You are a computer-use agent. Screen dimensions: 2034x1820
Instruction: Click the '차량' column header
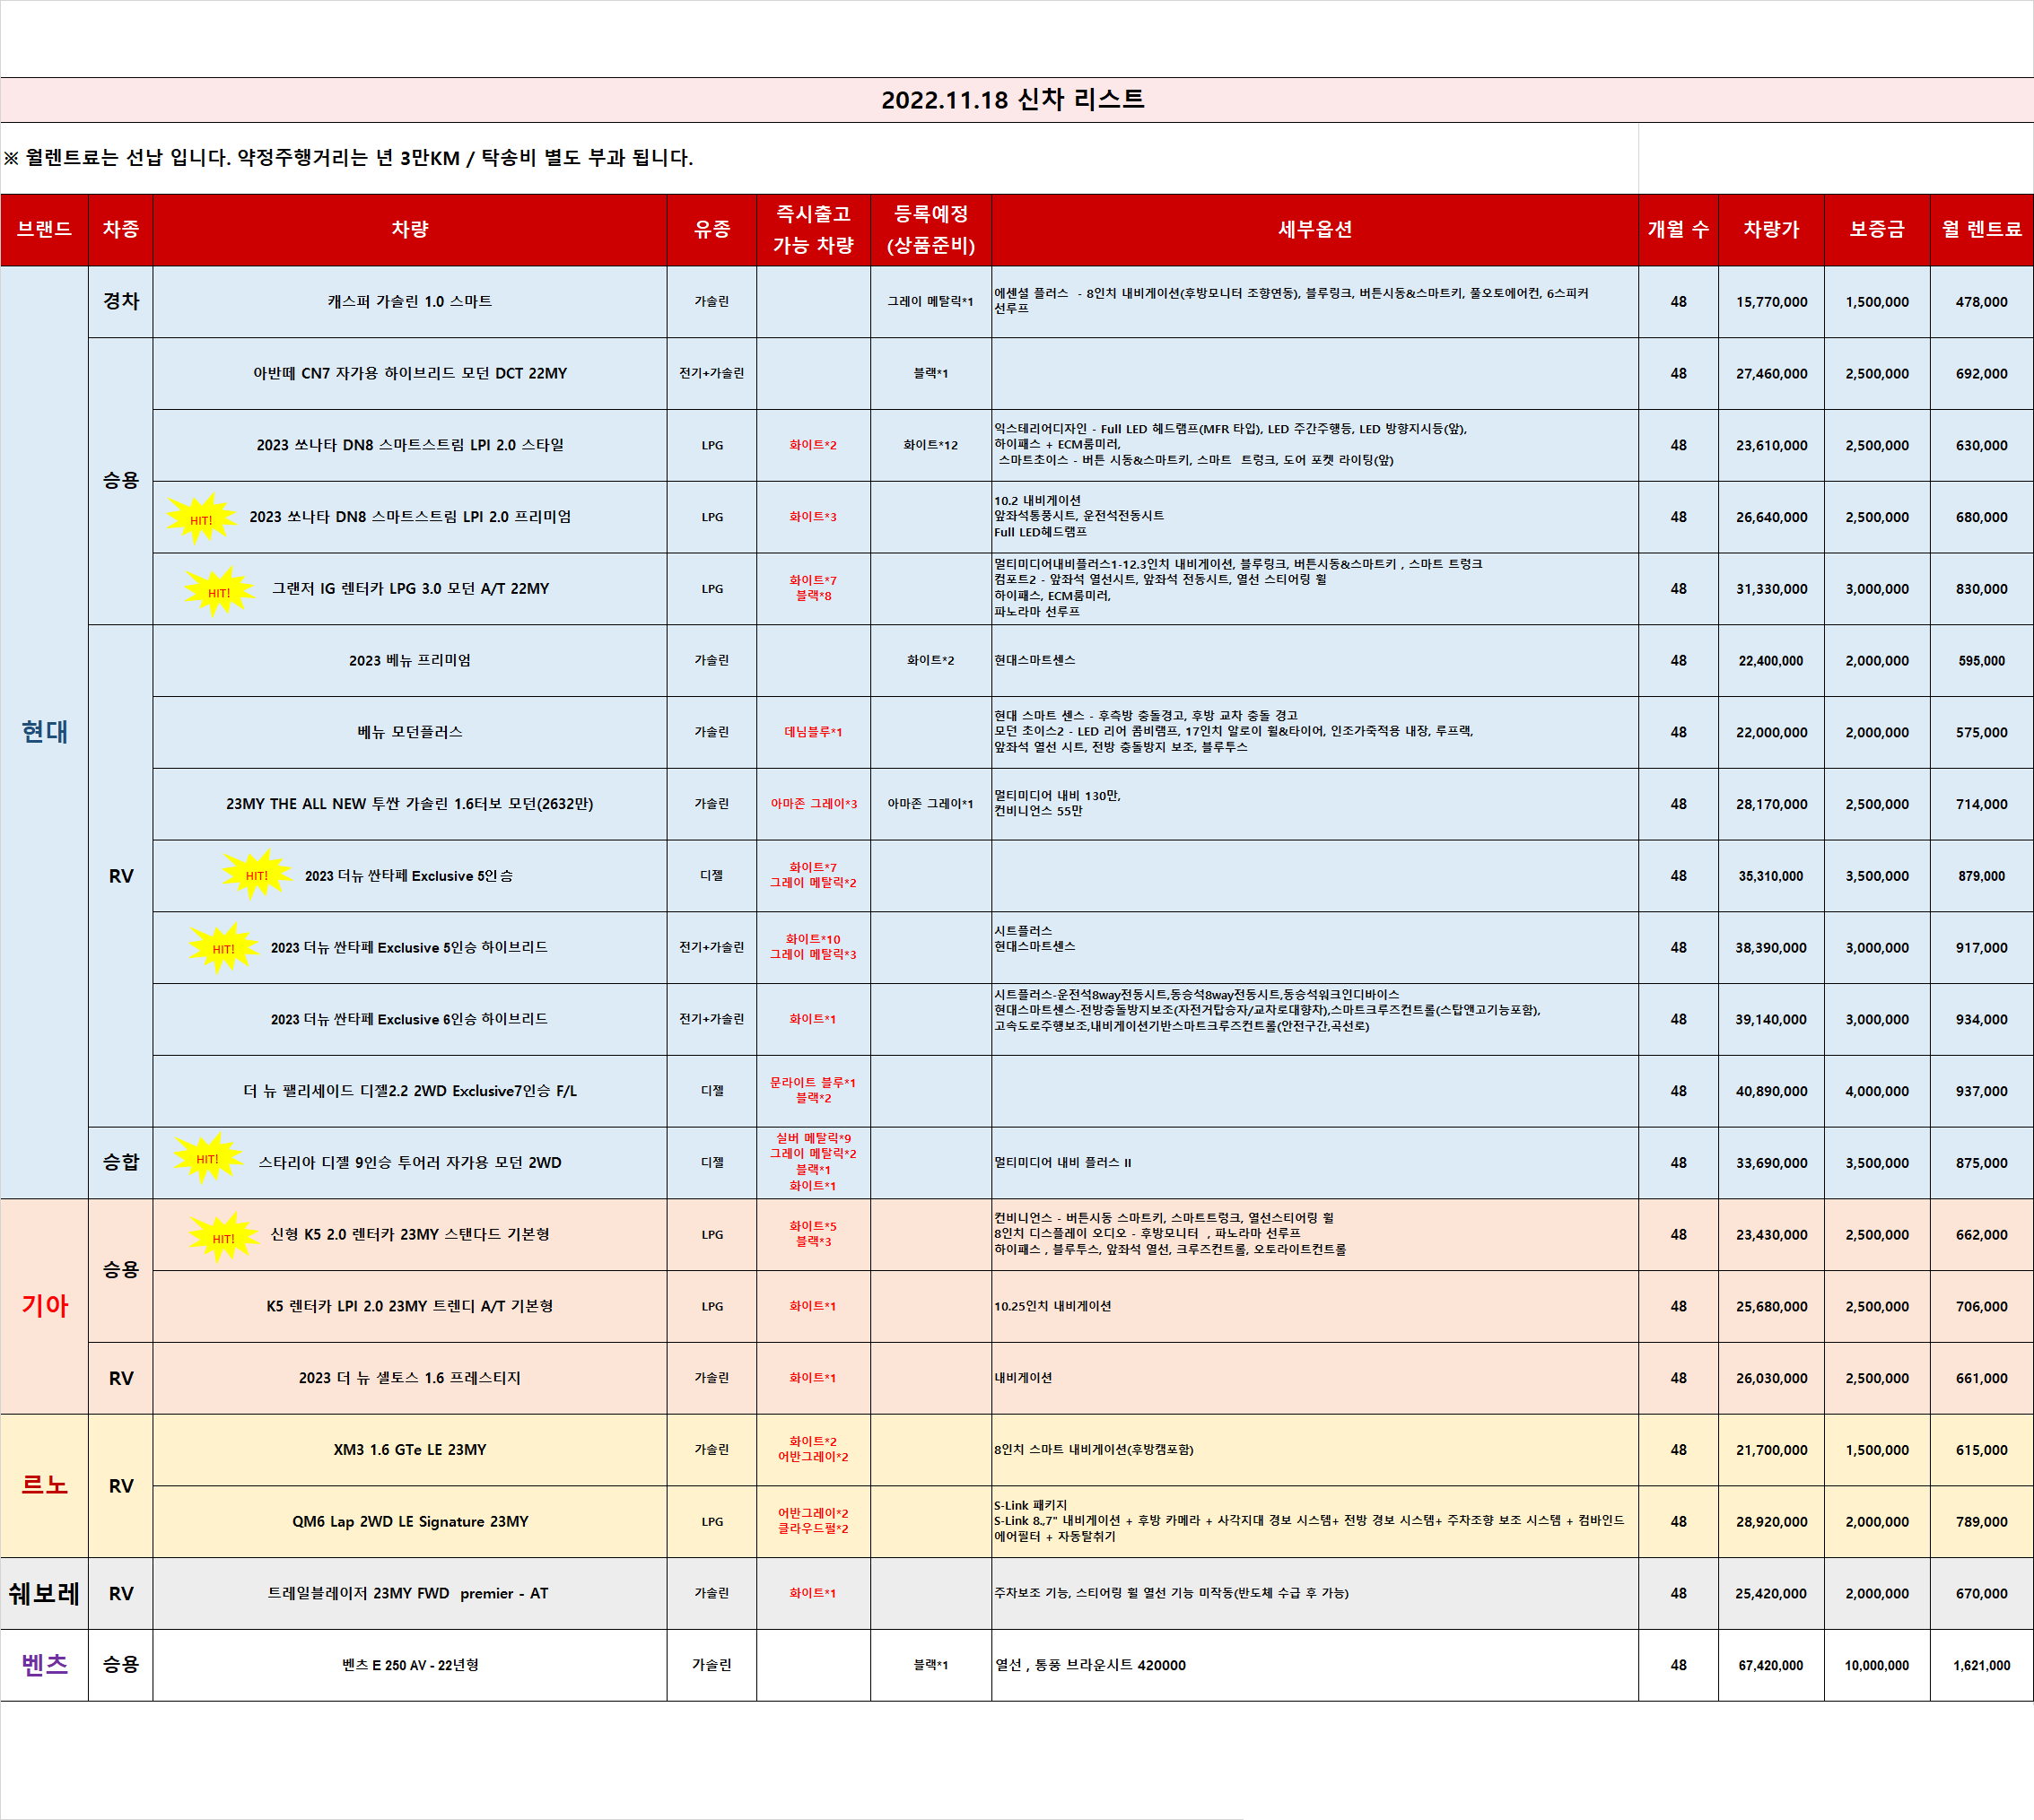click(410, 230)
